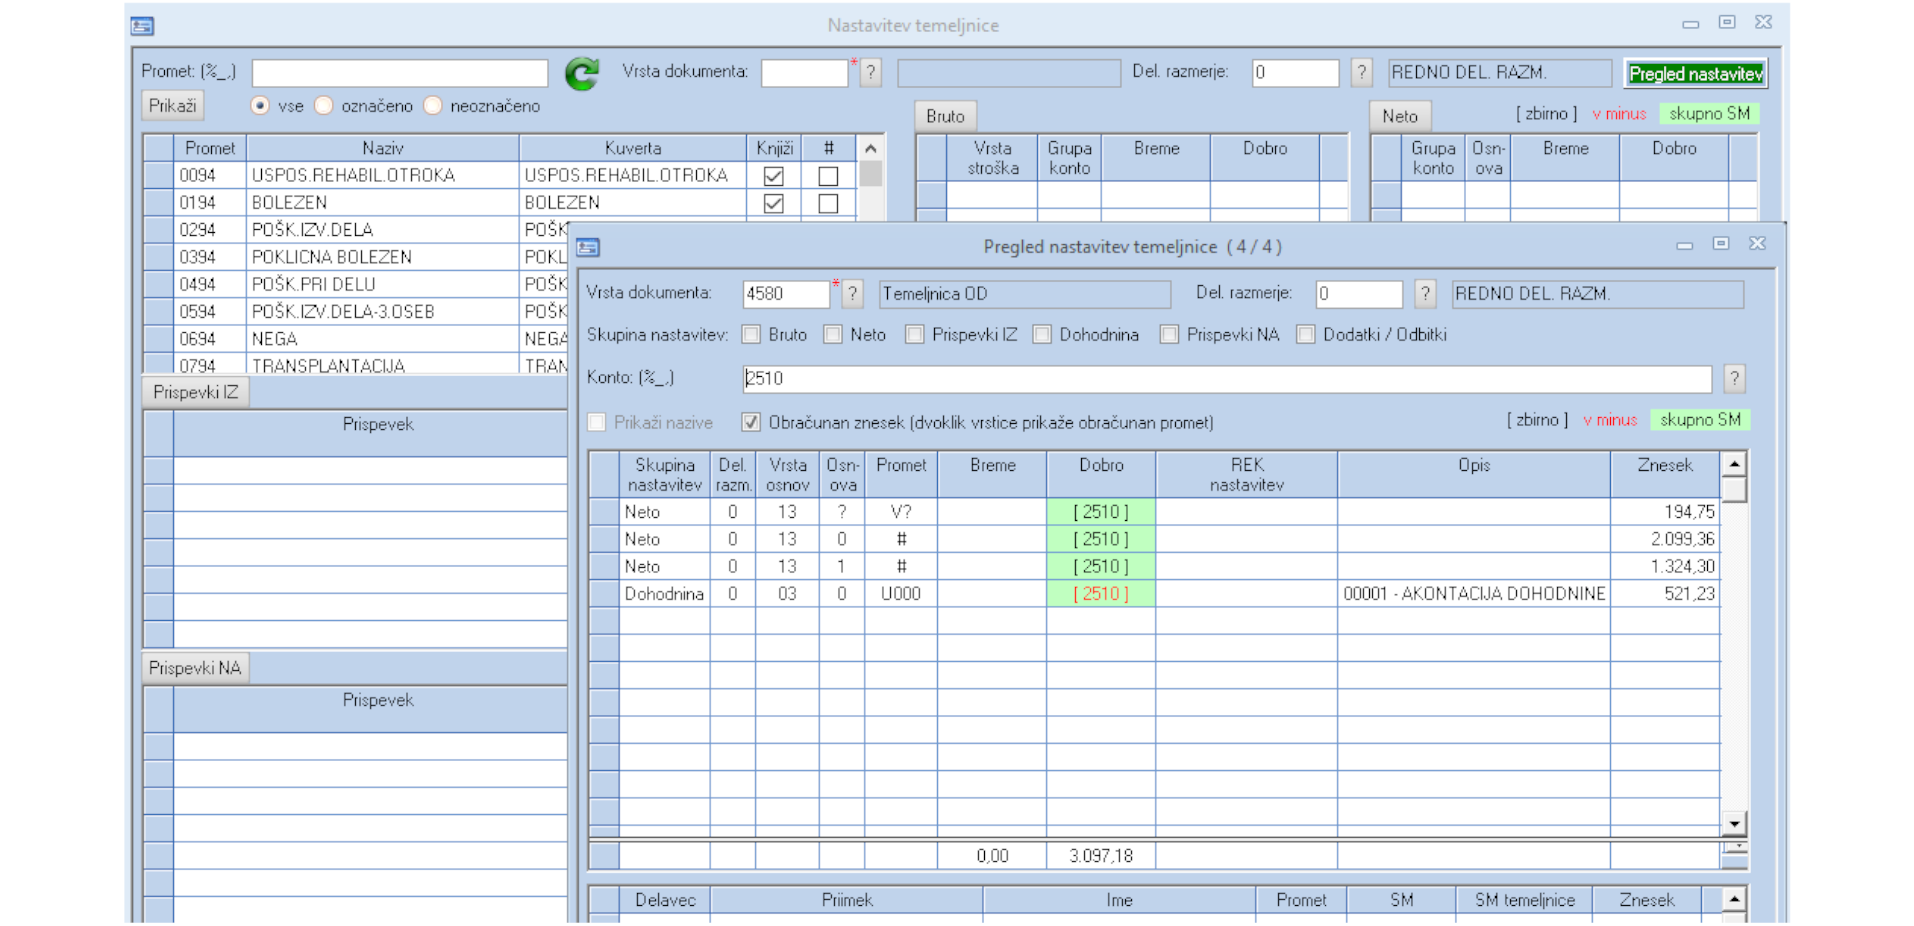Click the green skupno SM legend in the Pregled window

[1699, 420]
